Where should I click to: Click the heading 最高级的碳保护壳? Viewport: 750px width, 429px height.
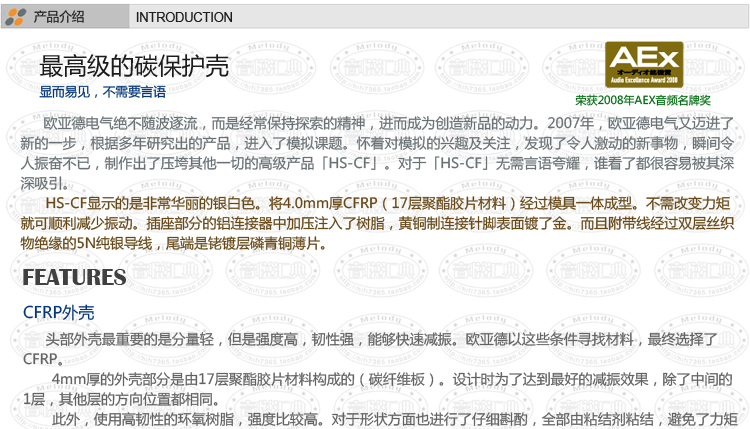click(134, 66)
